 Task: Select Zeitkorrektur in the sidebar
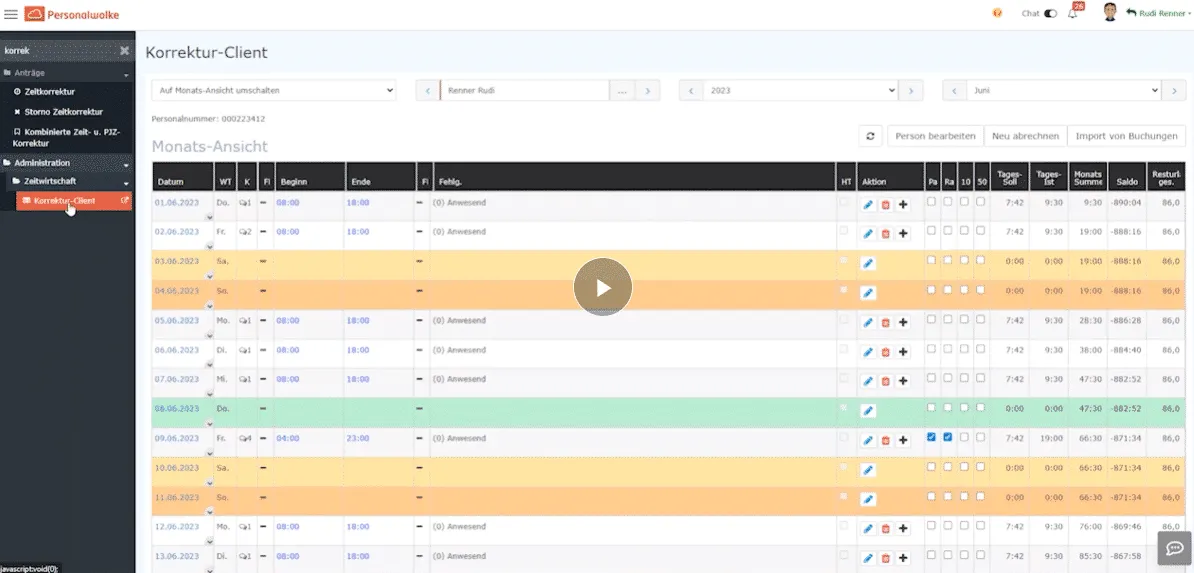pyautogui.click(x=49, y=92)
